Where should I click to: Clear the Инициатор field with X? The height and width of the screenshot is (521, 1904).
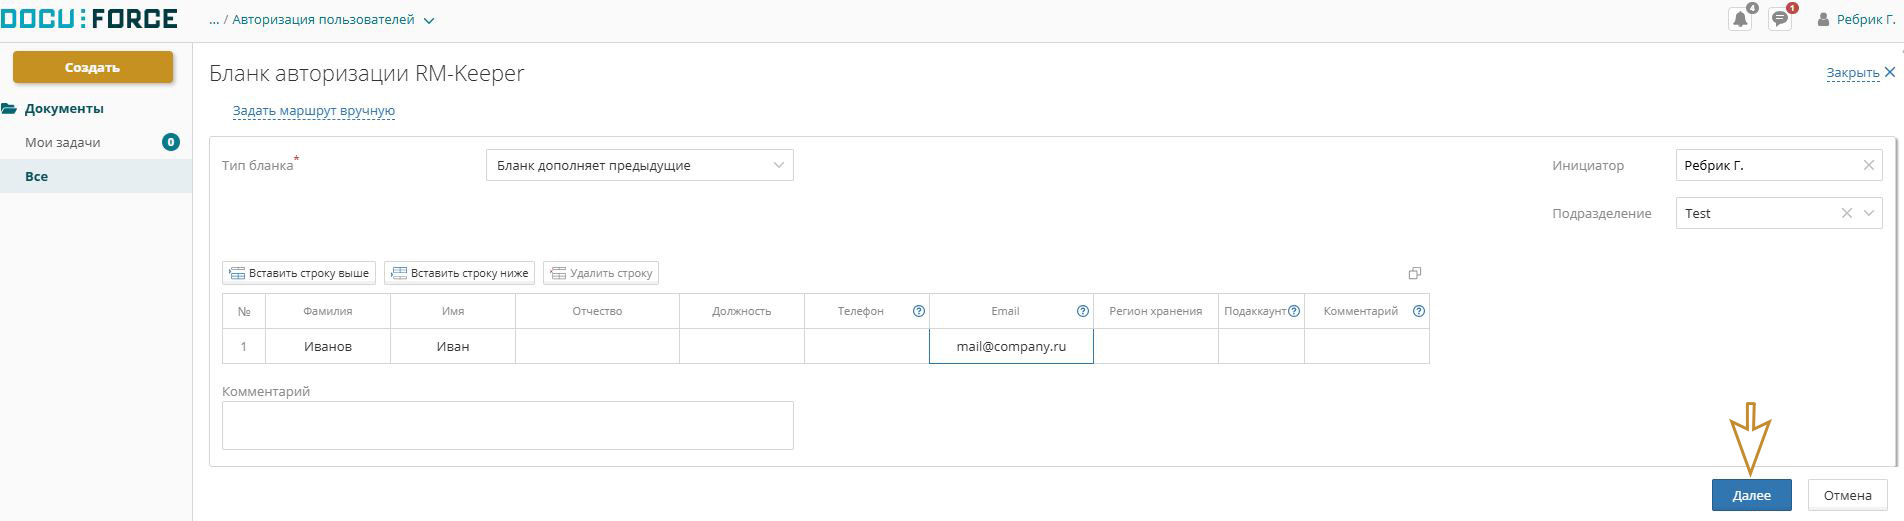pyautogui.click(x=1868, y=165)
